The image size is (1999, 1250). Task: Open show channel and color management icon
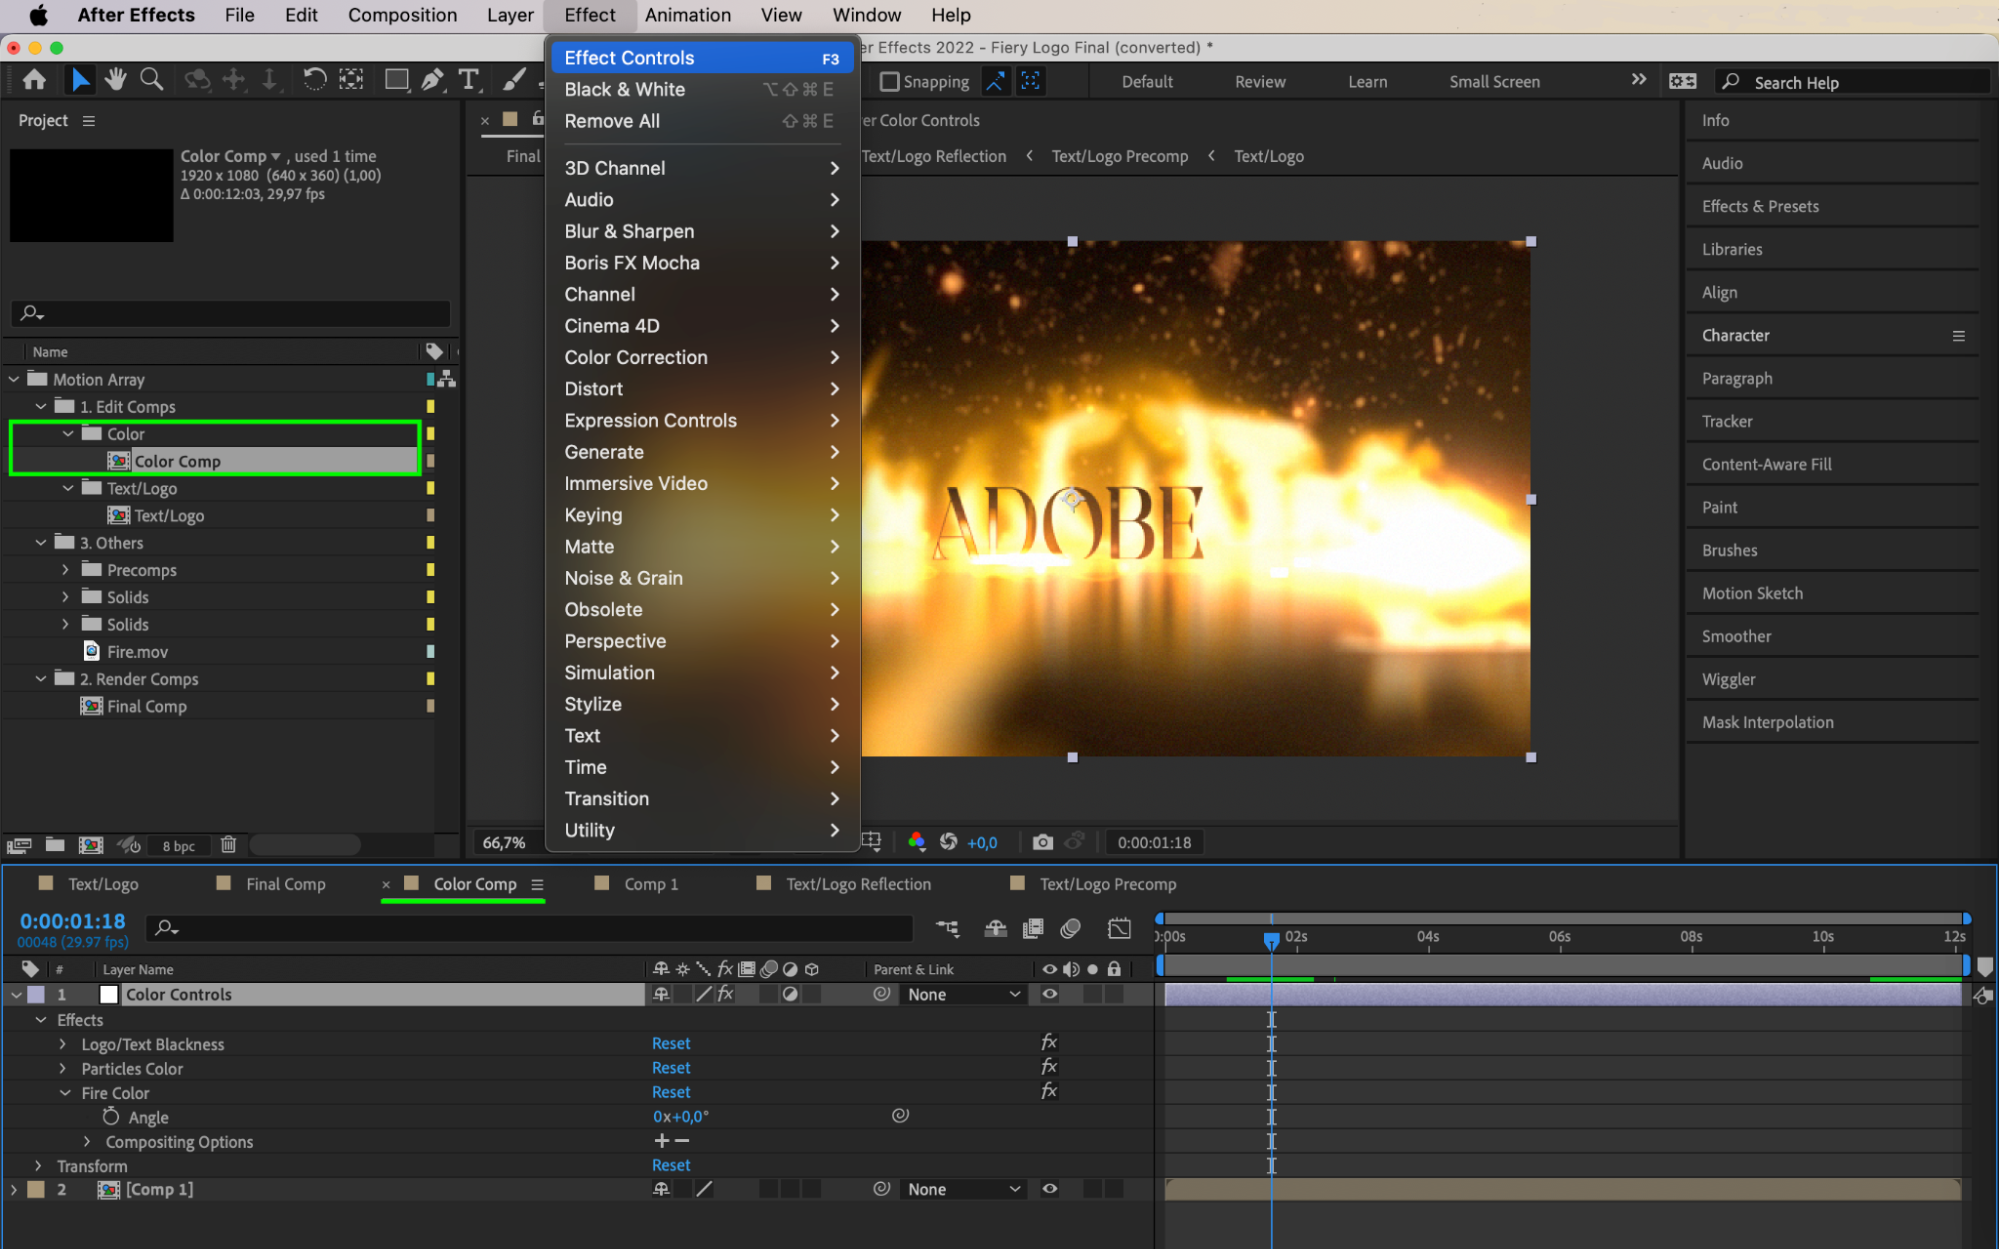click(916, 842)
